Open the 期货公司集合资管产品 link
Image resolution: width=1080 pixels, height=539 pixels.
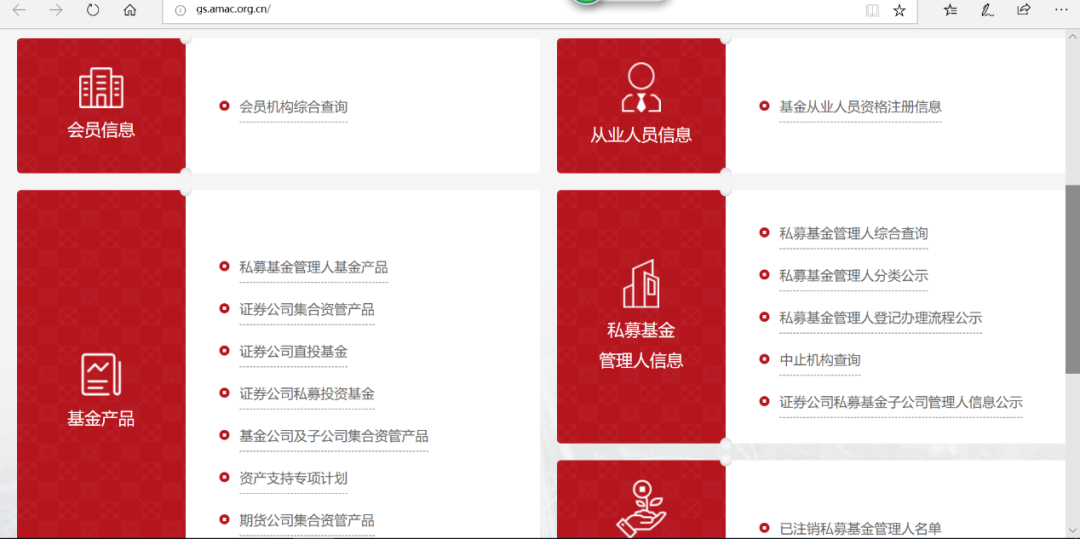pos(307,520)
